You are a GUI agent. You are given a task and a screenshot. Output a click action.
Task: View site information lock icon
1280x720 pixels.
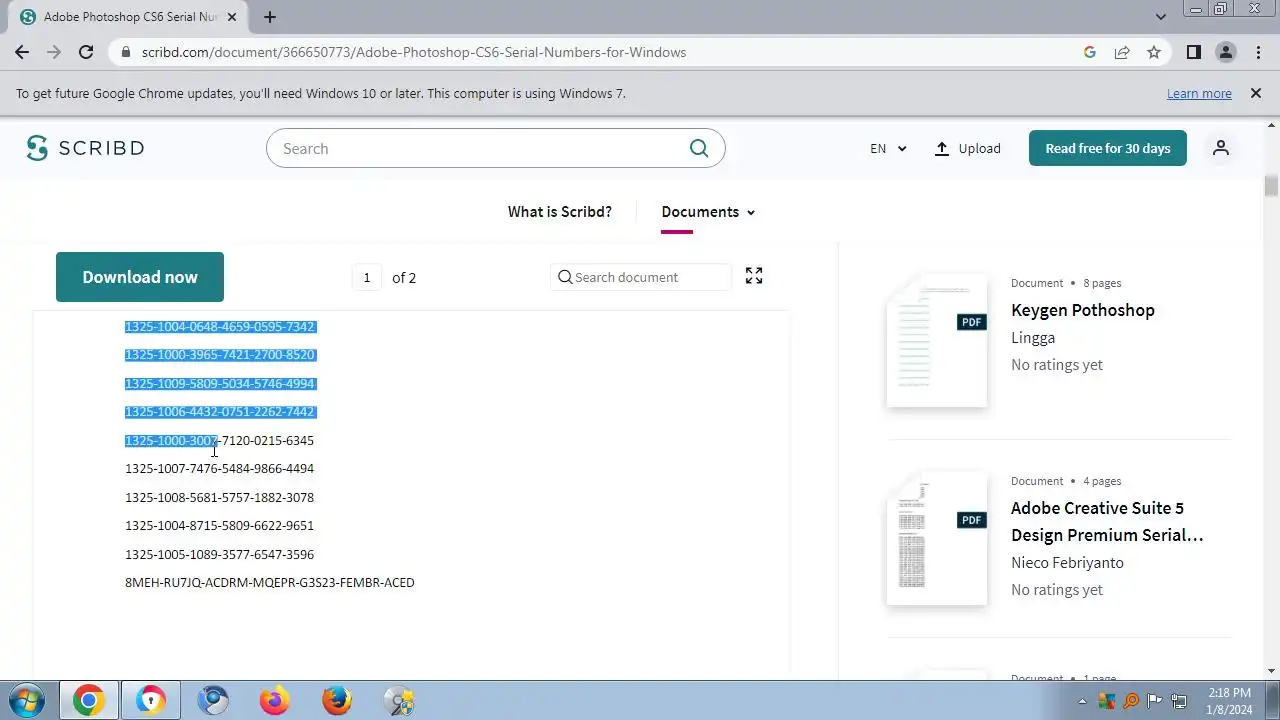point(125,52)
